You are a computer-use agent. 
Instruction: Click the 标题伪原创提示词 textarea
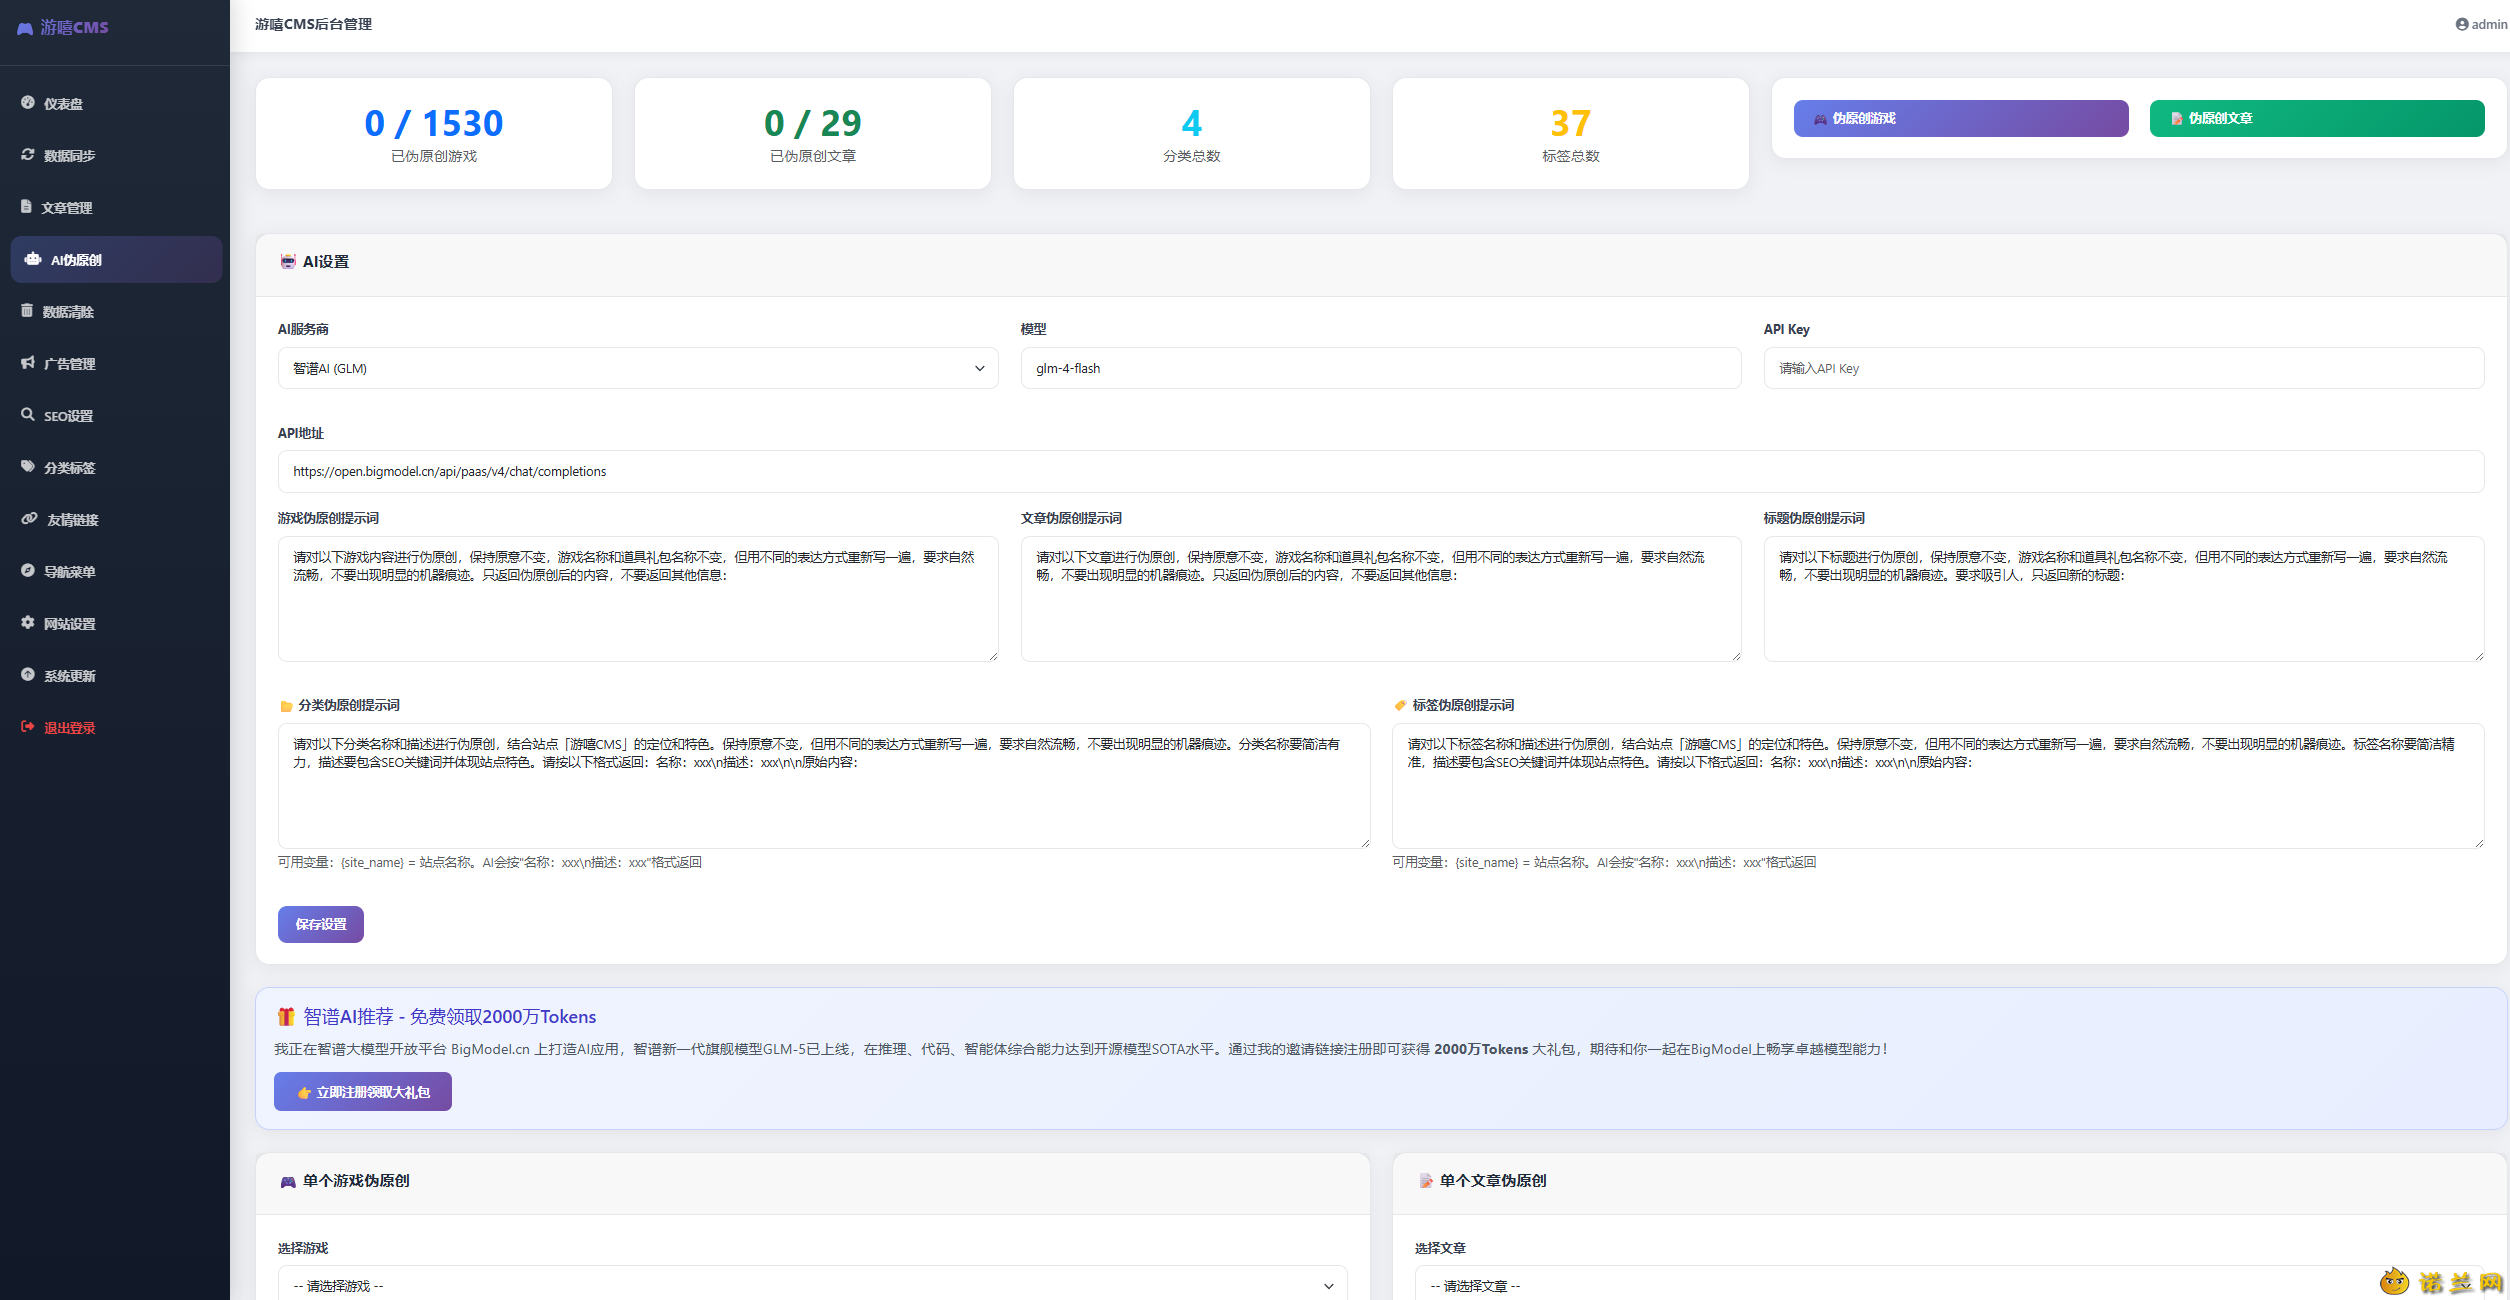[2124, 599]
